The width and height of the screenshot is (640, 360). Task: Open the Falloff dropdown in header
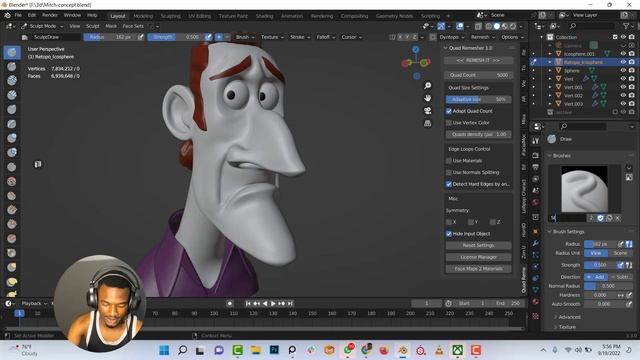(326, 37)
